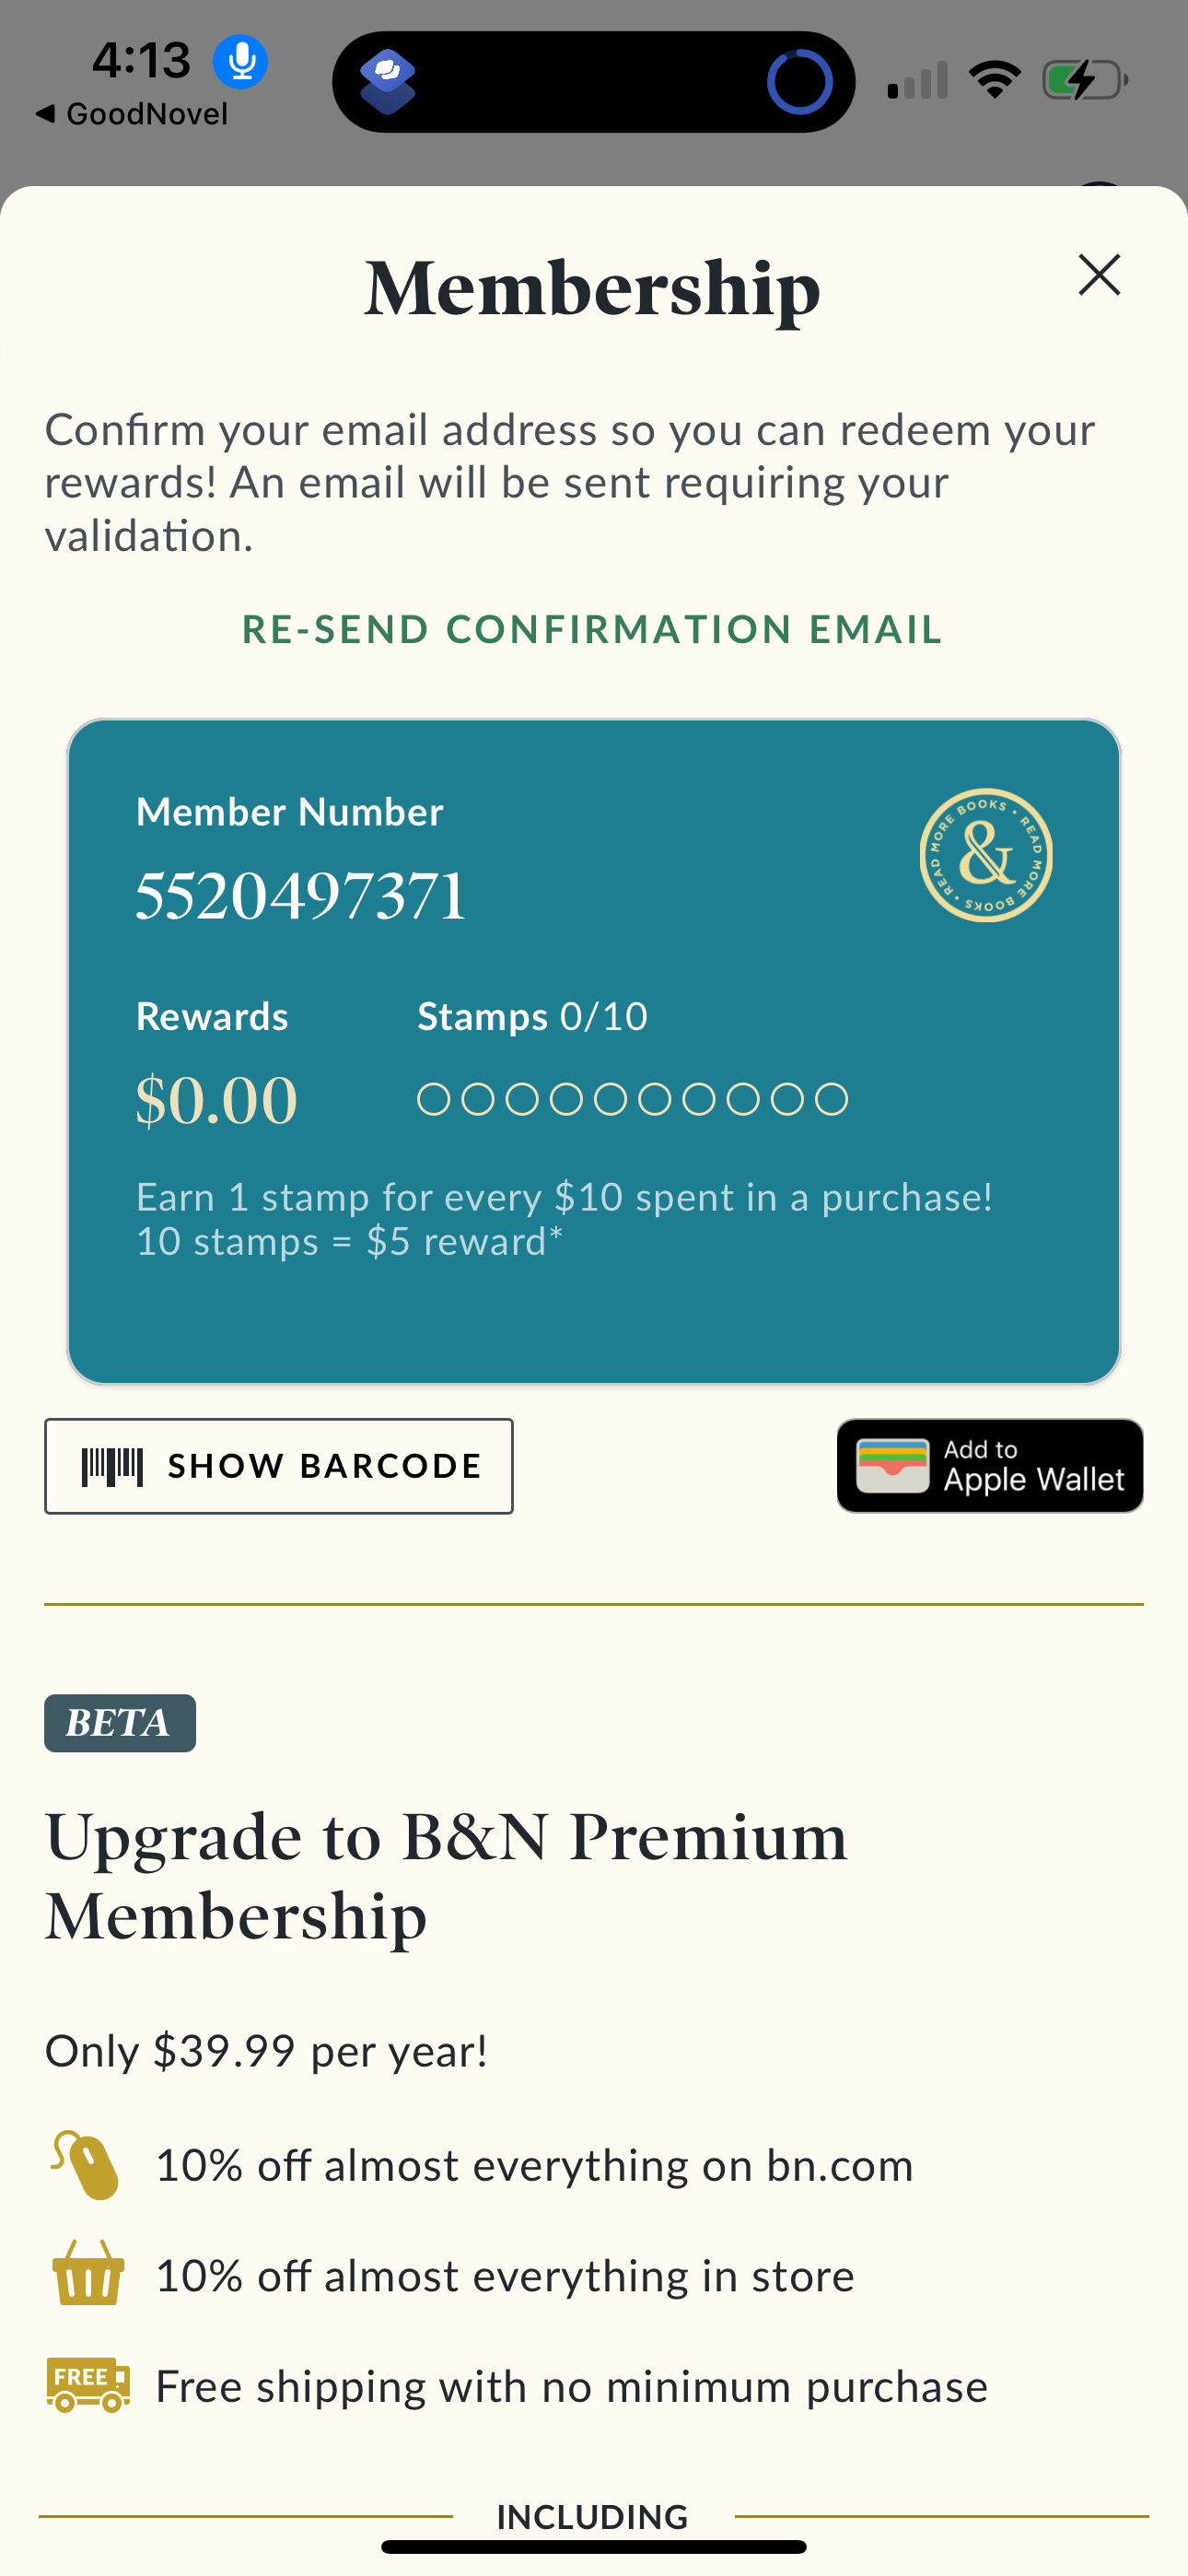Tap the blue loading ring indicator
The image size is (1188, 2576).
click(x=799, y=81)
